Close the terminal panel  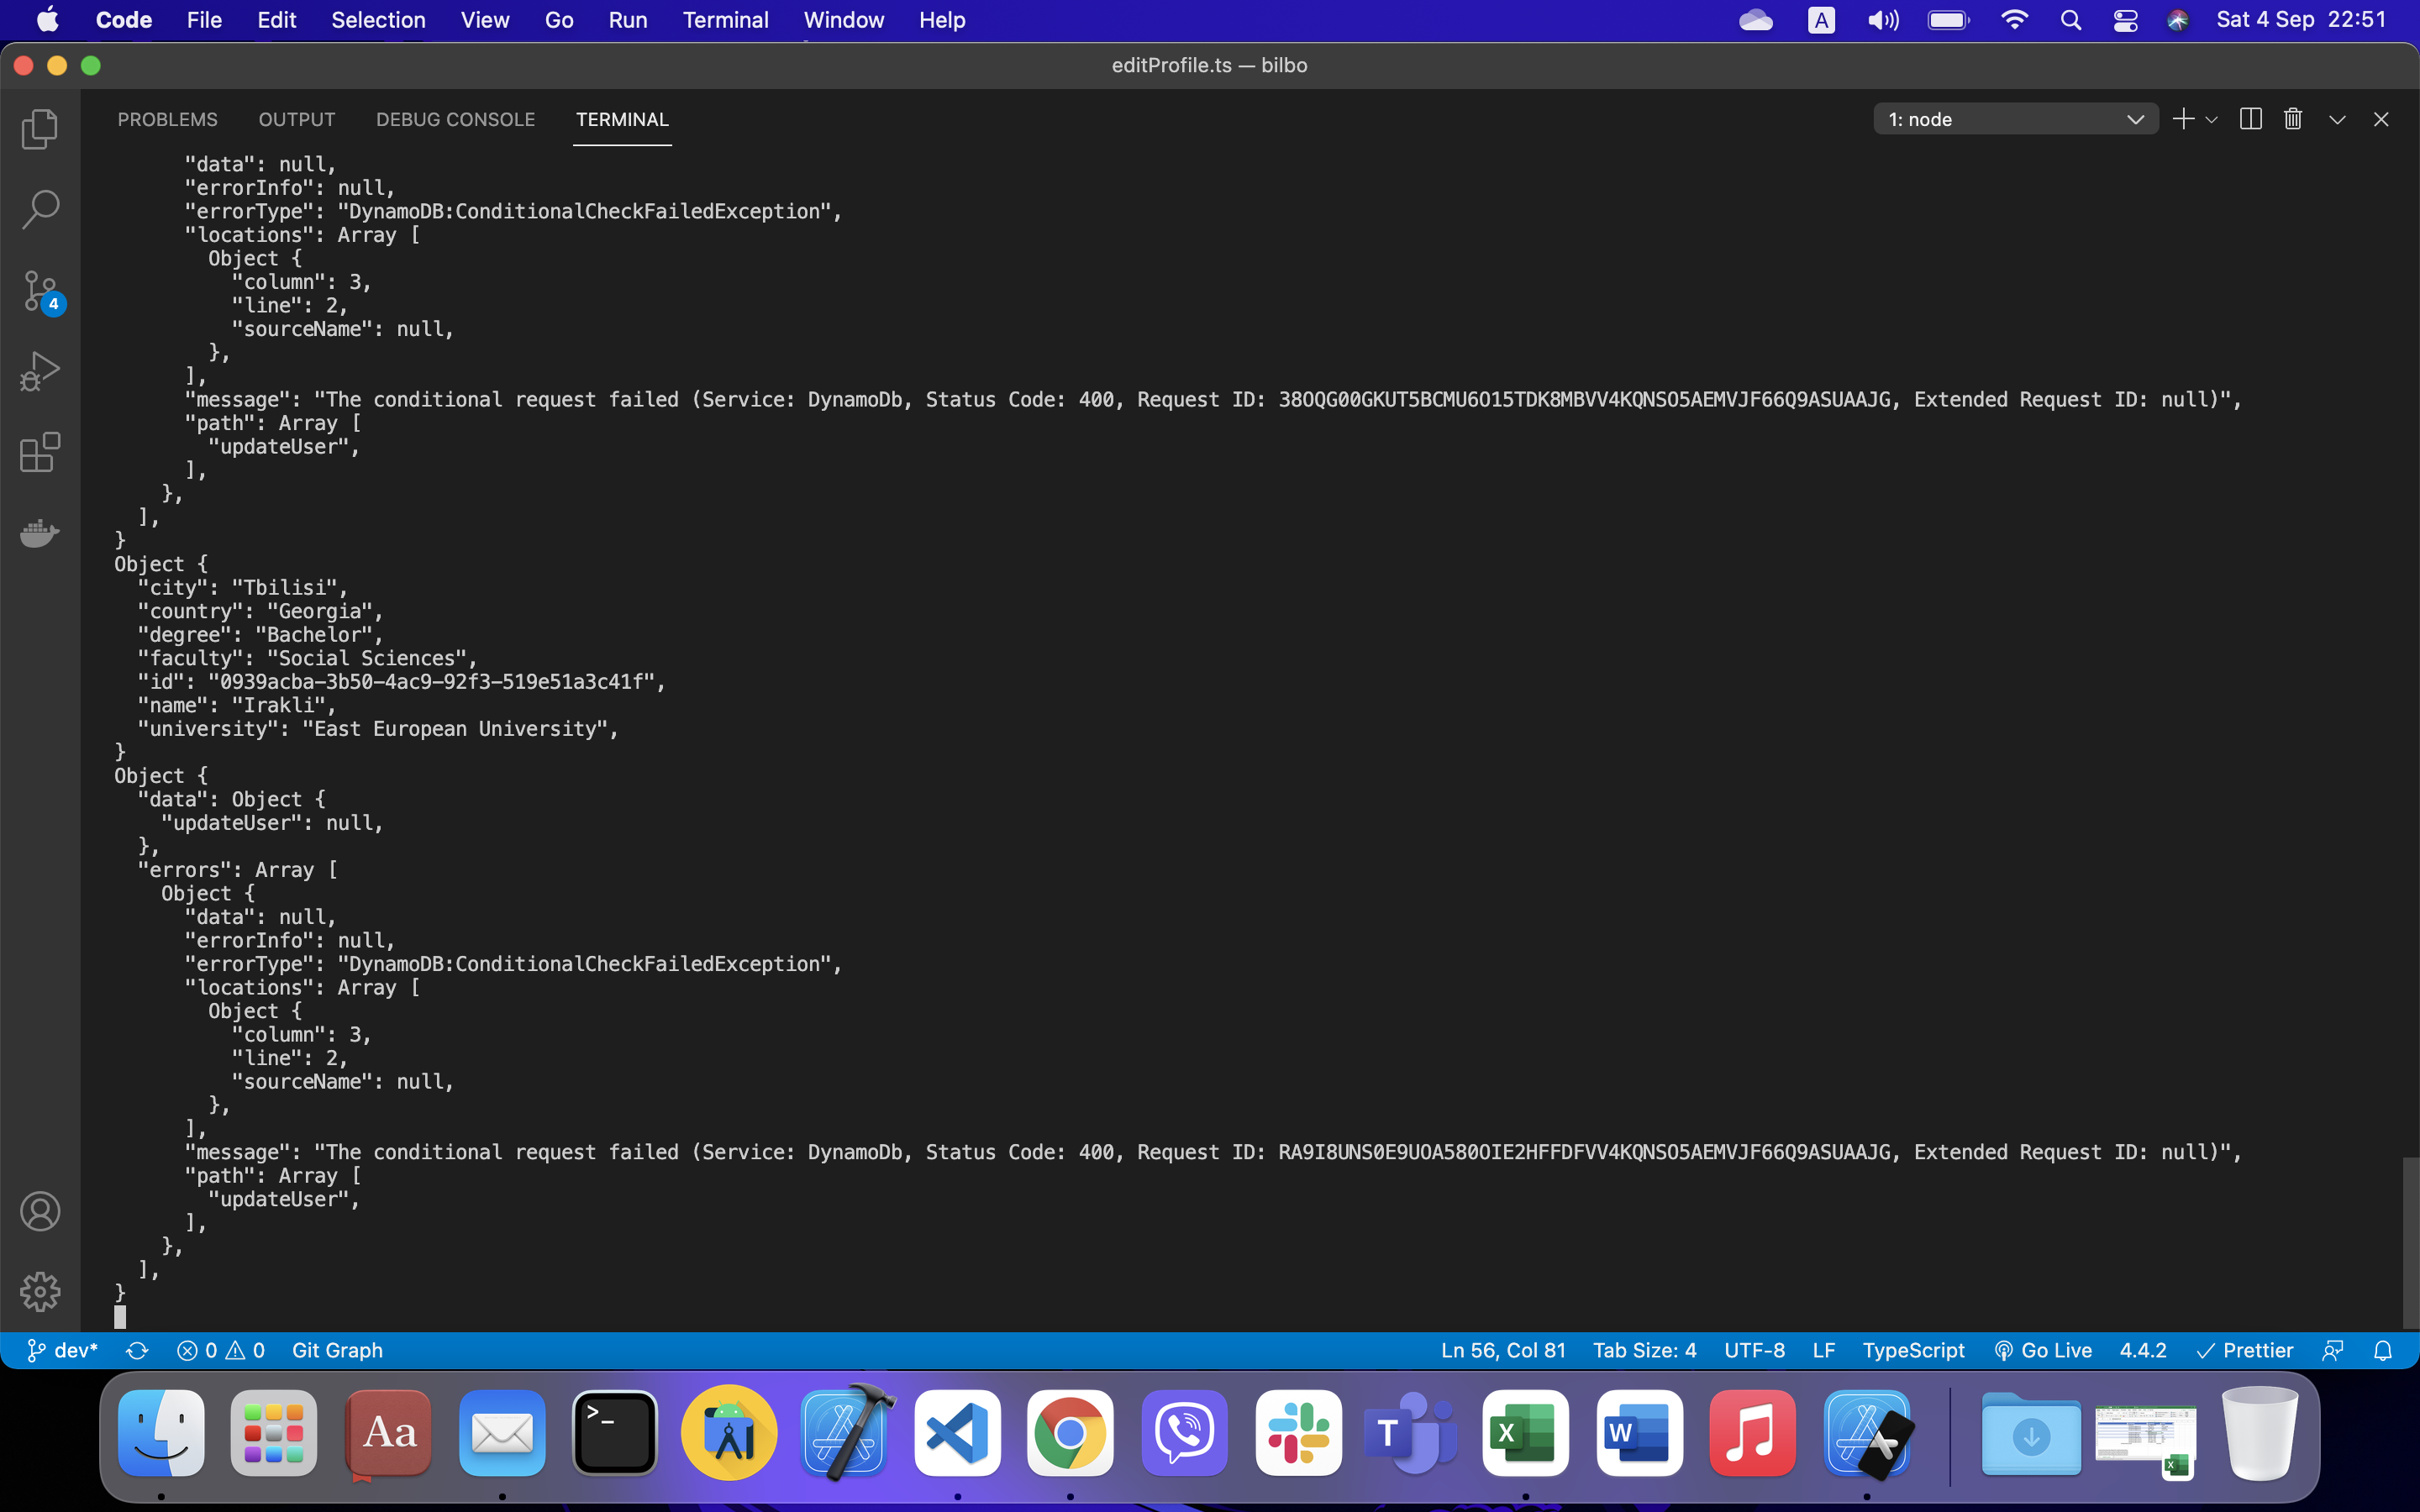[x=2381, y=119]
